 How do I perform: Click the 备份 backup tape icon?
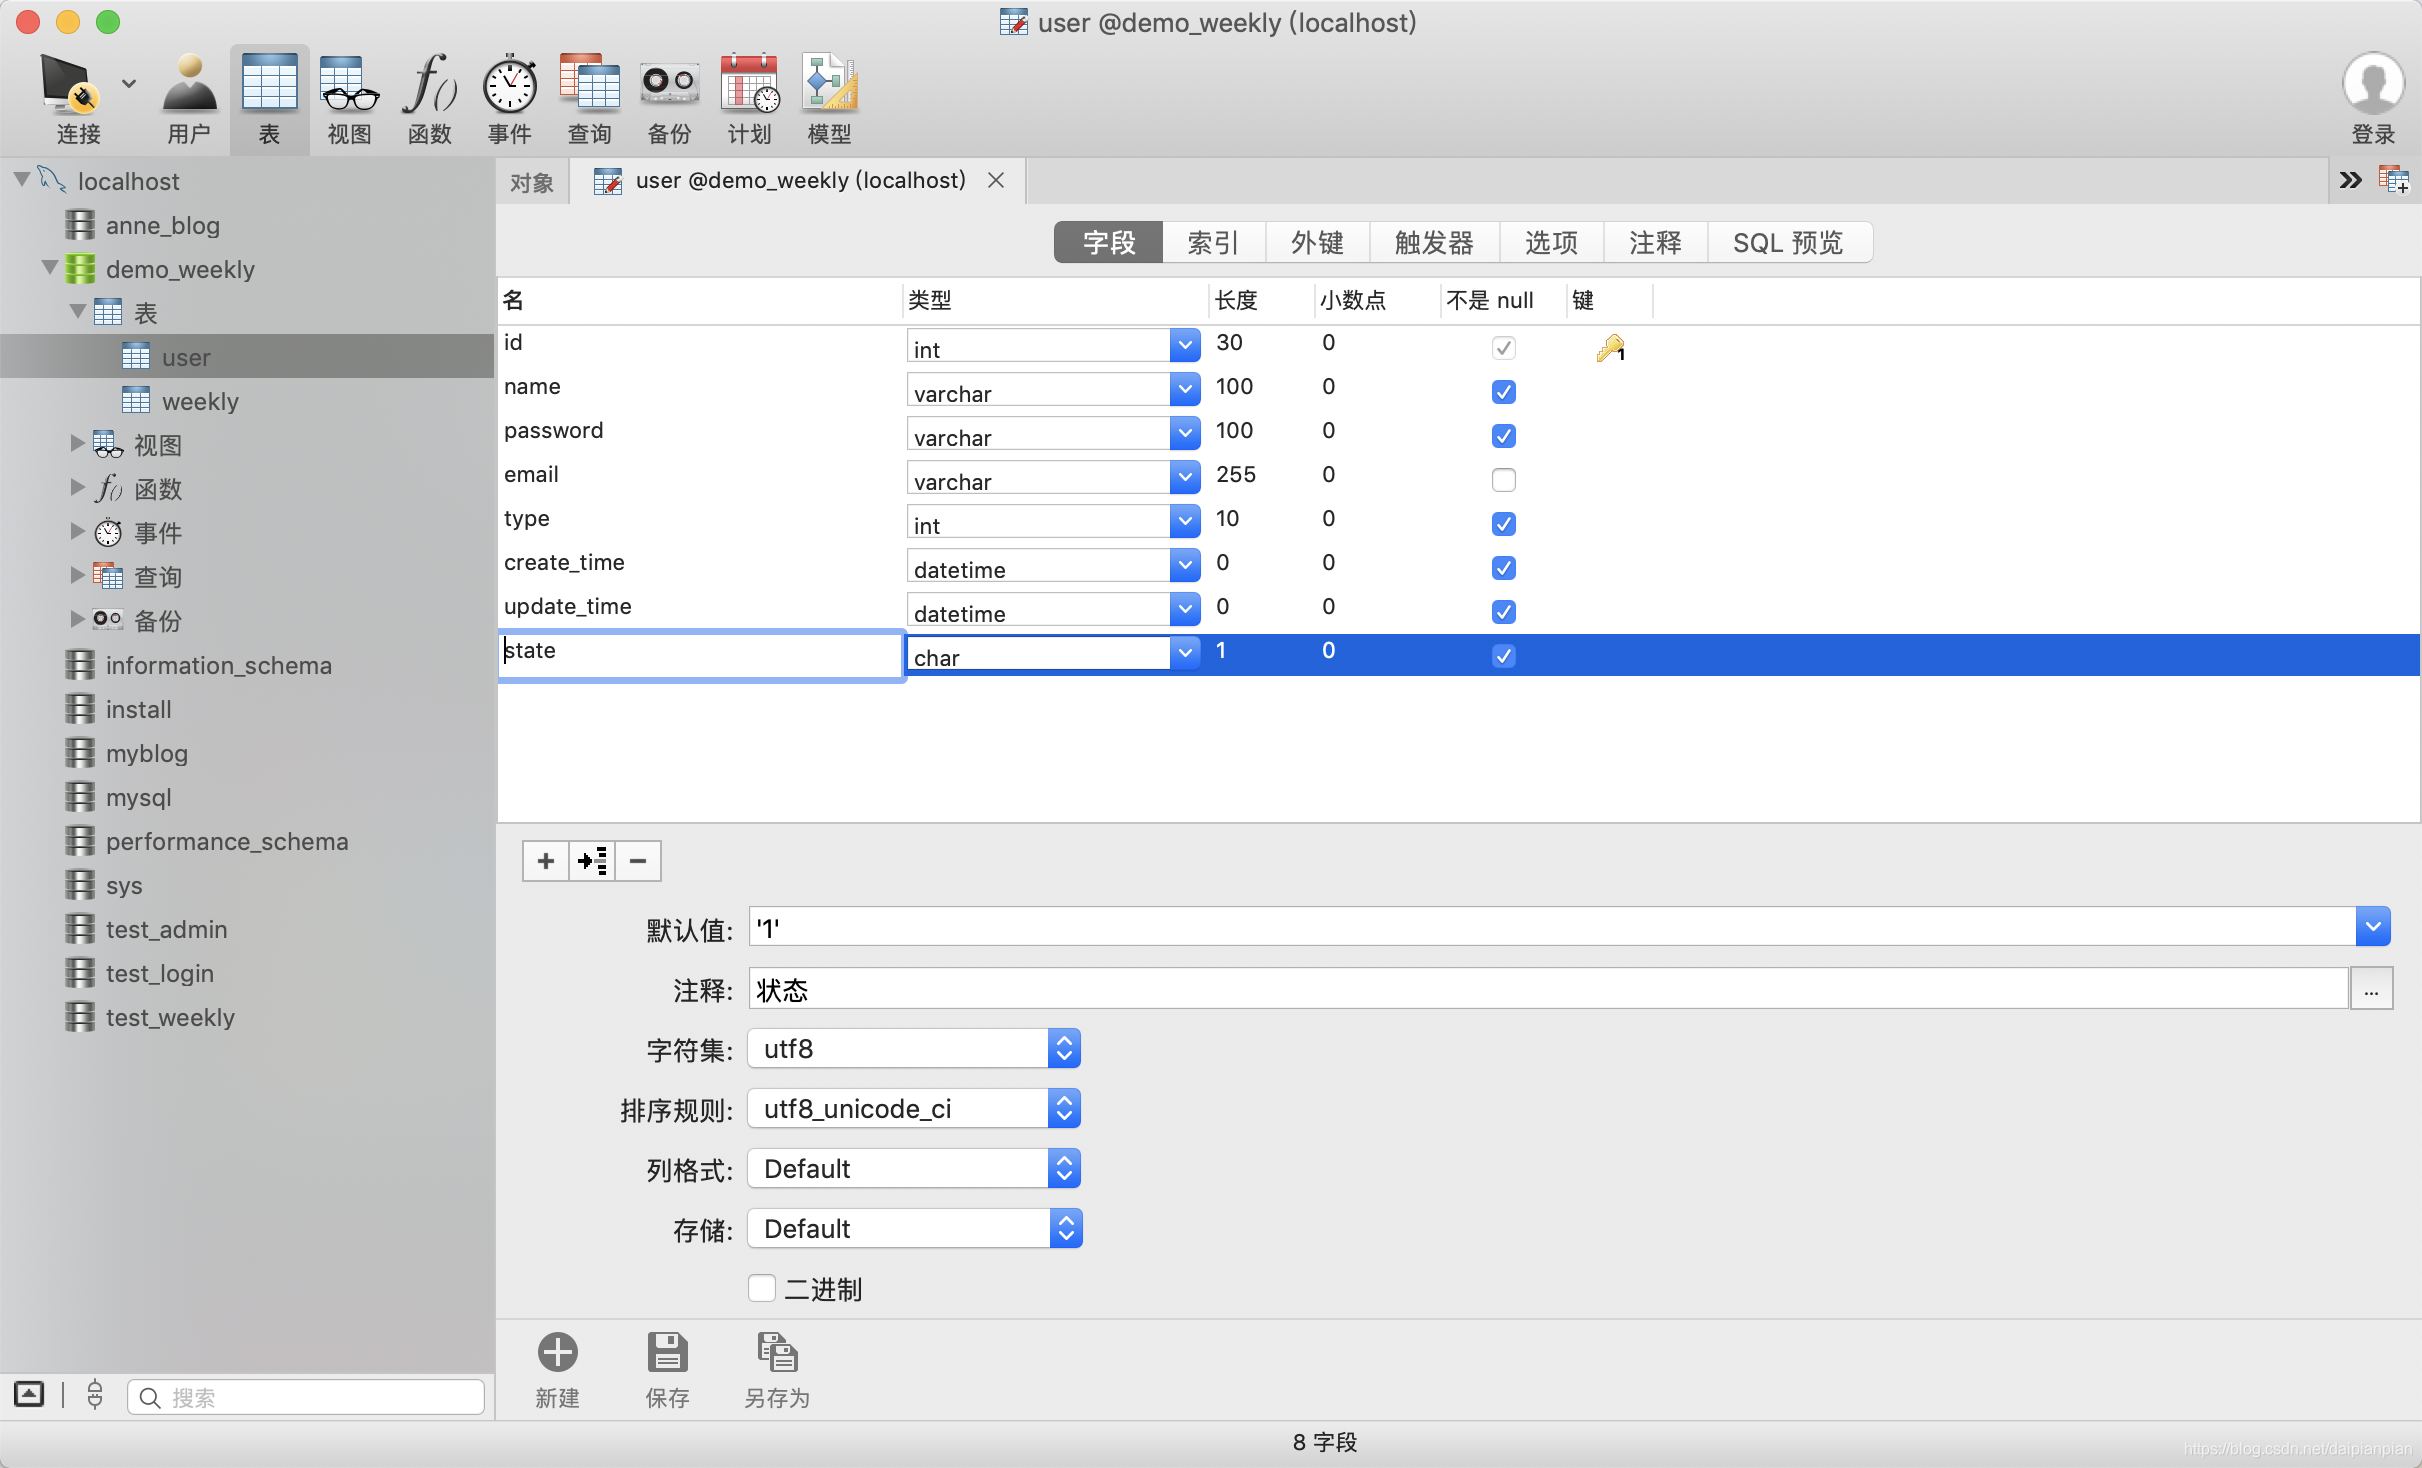point(669,85)
